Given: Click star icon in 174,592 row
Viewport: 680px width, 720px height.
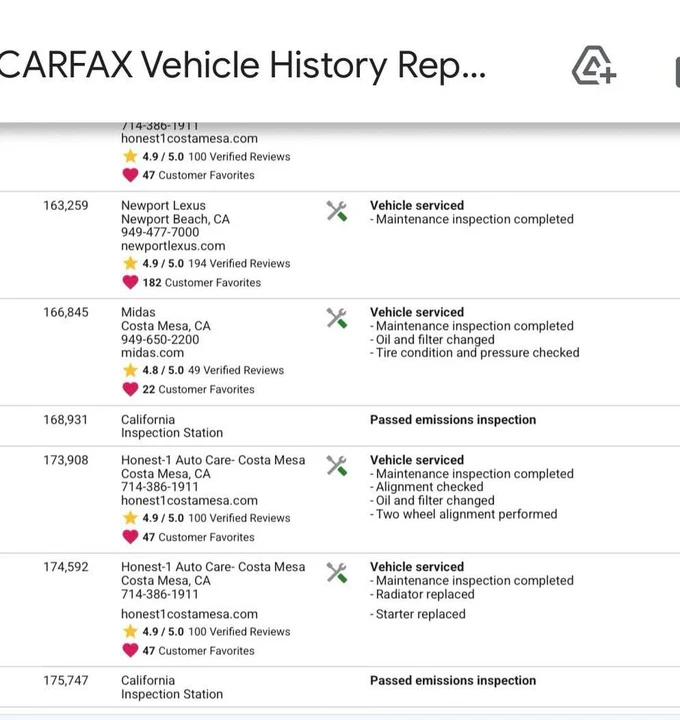Looking at the screenshot, I should (x=130, y=631).
